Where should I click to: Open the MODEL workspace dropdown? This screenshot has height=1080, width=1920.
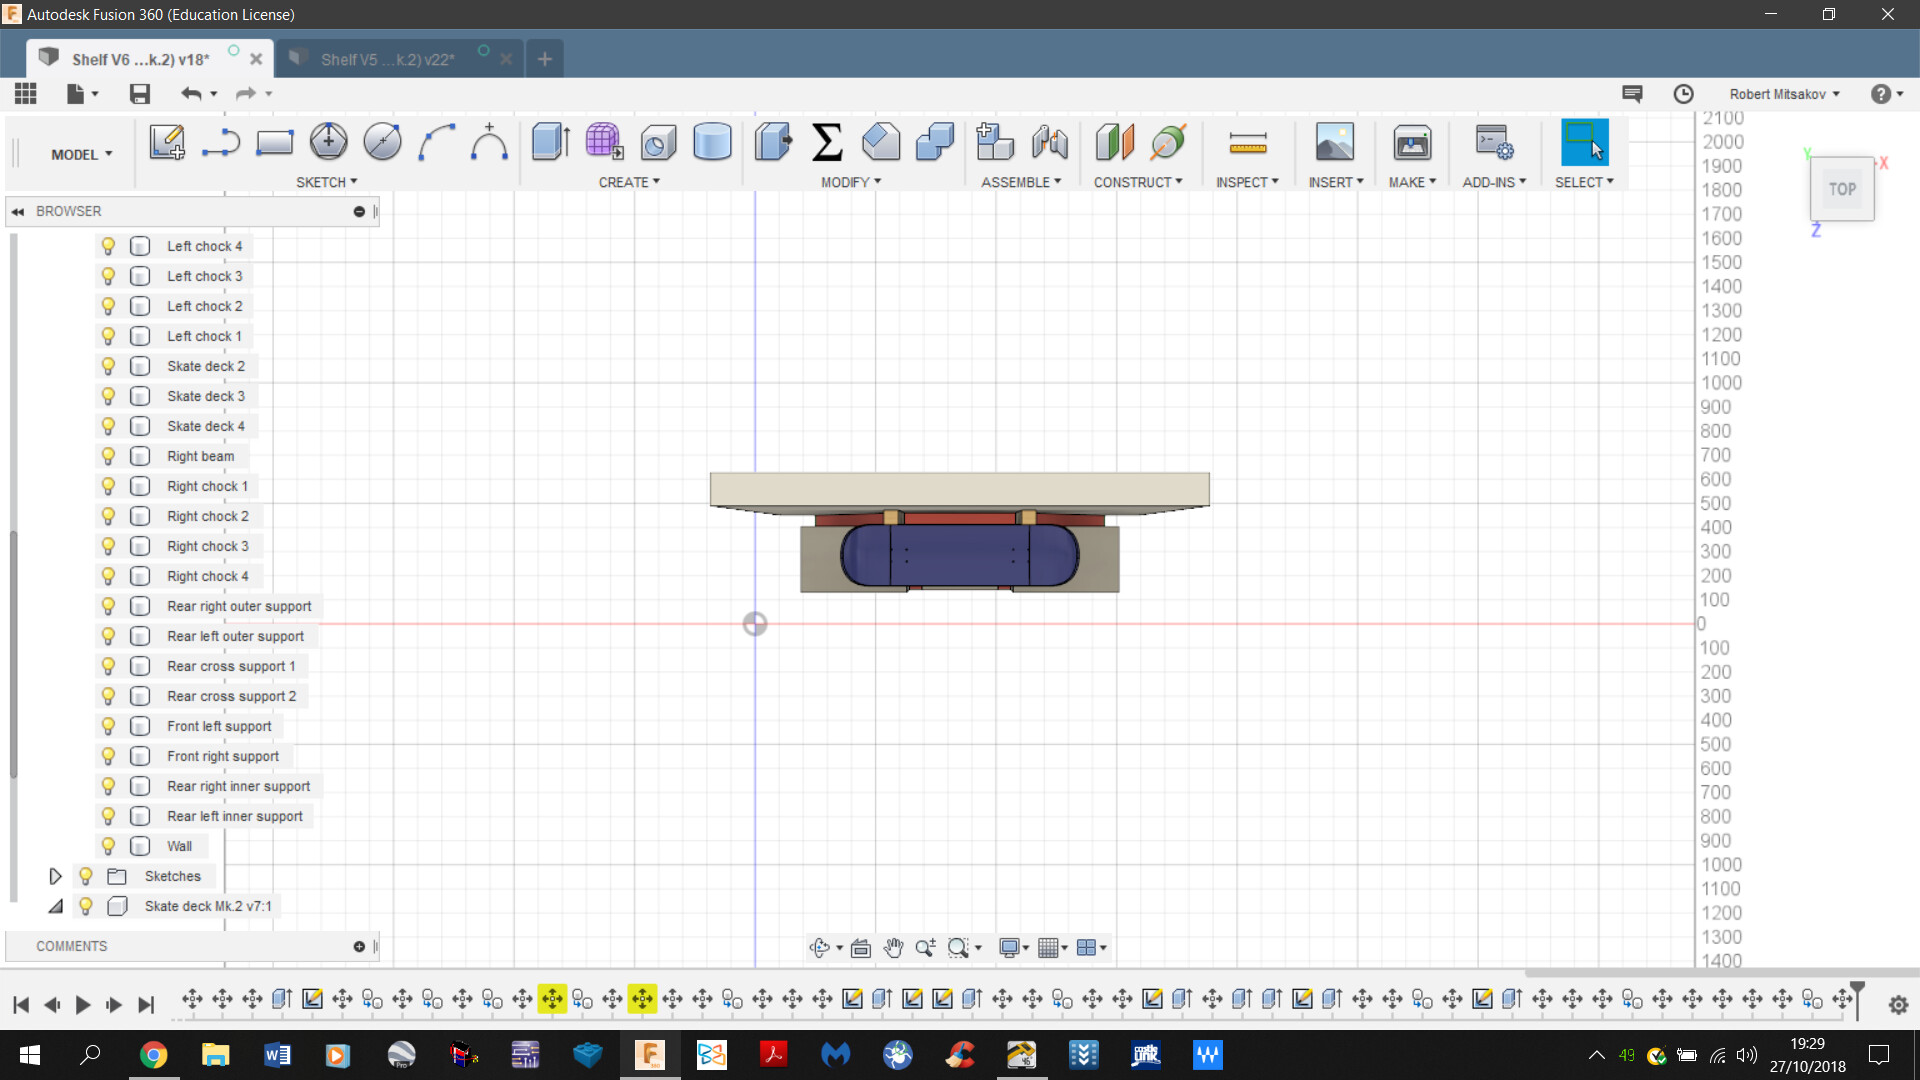[82, 154]
